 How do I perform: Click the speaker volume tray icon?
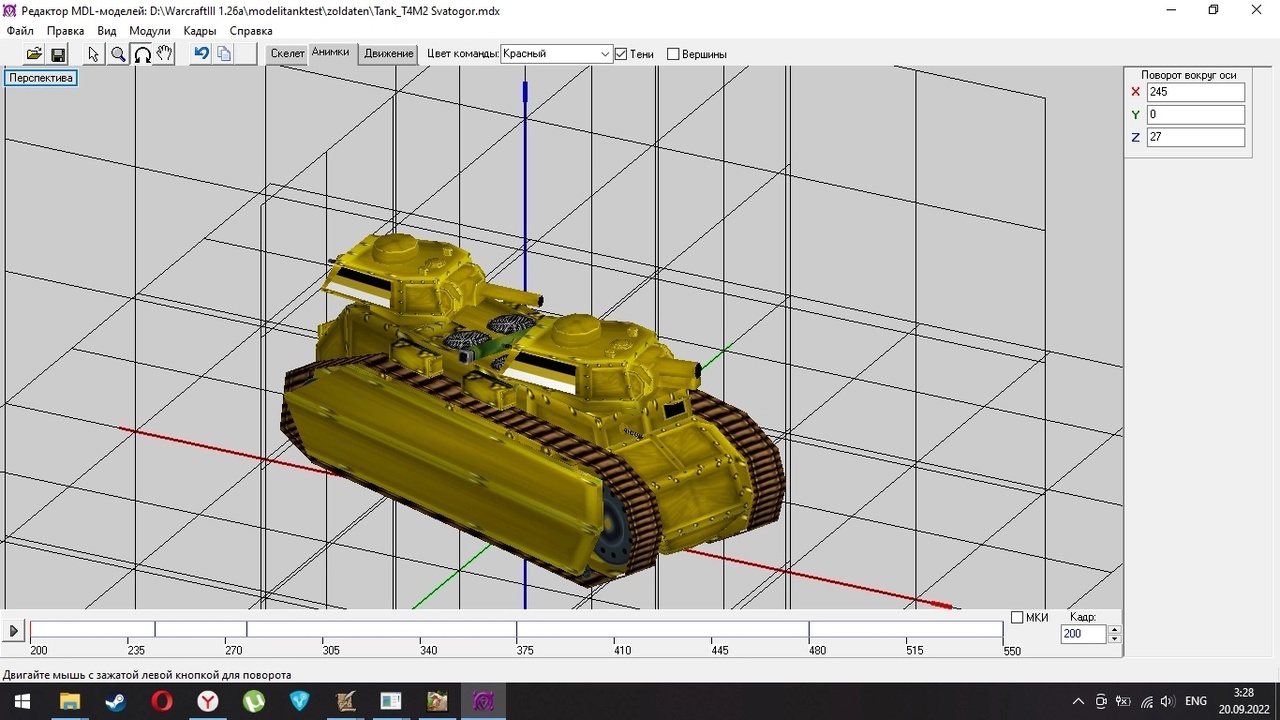1167,701
